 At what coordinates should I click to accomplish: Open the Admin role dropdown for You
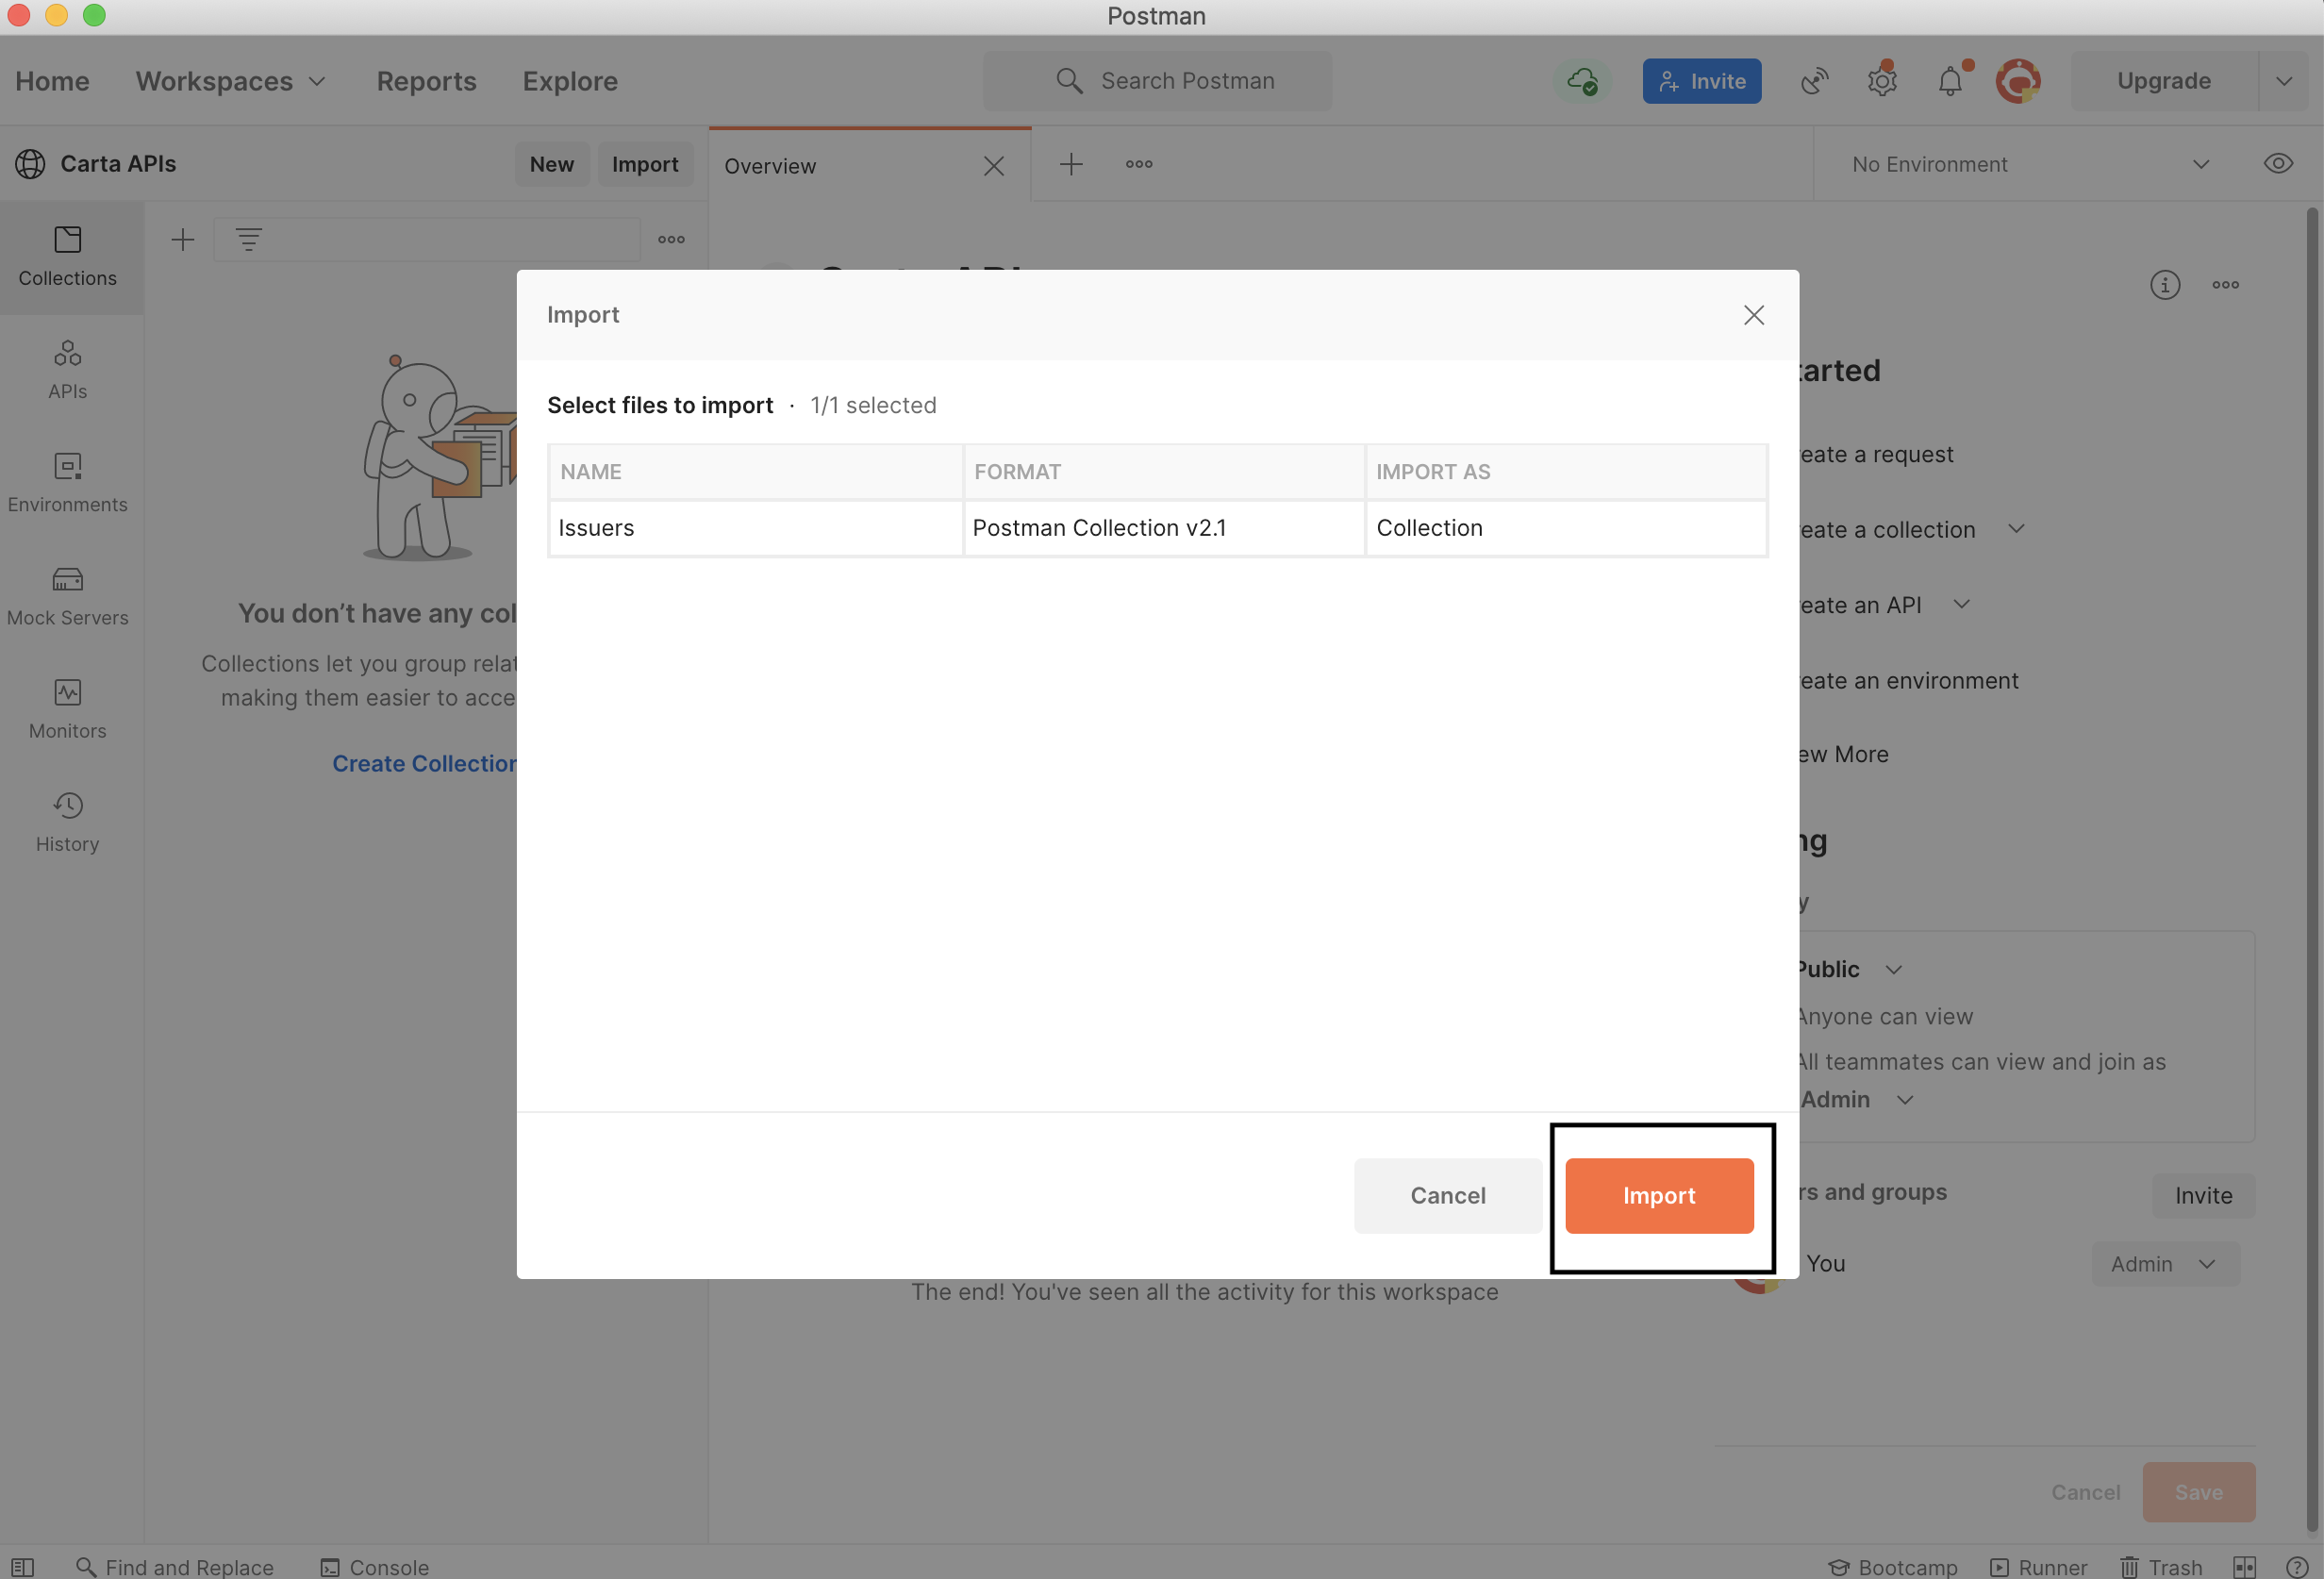click(2165, 1264)
